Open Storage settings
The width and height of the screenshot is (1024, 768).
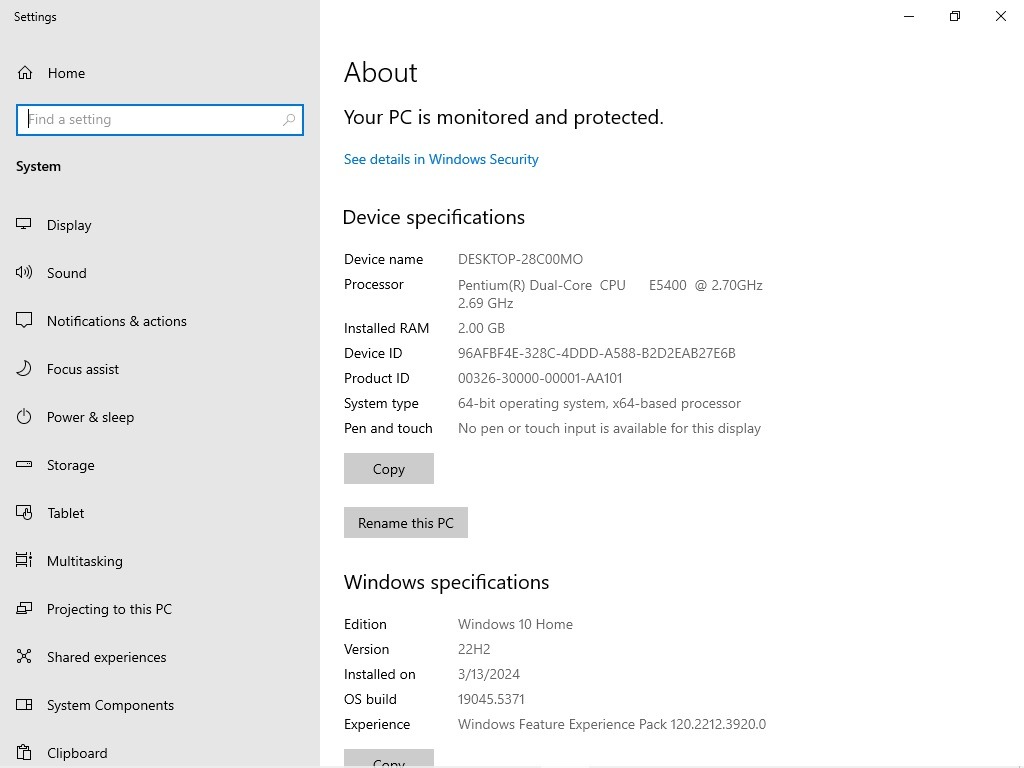coord(160,465)
